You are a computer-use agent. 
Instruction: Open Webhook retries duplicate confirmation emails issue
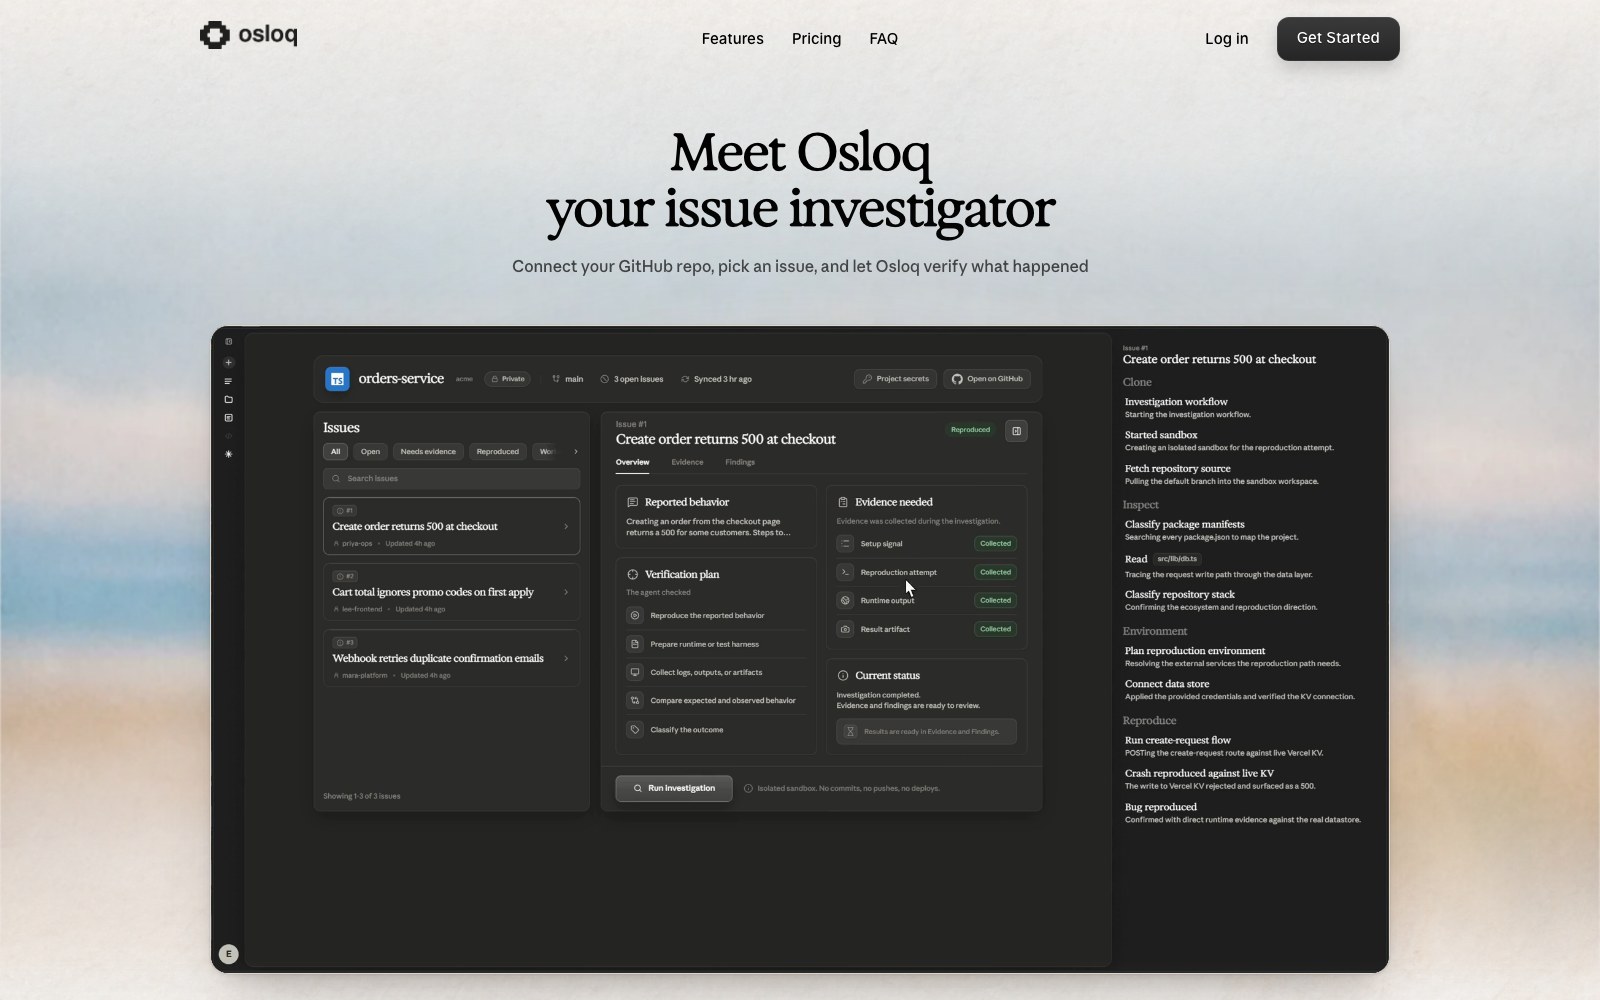[451, 658]
